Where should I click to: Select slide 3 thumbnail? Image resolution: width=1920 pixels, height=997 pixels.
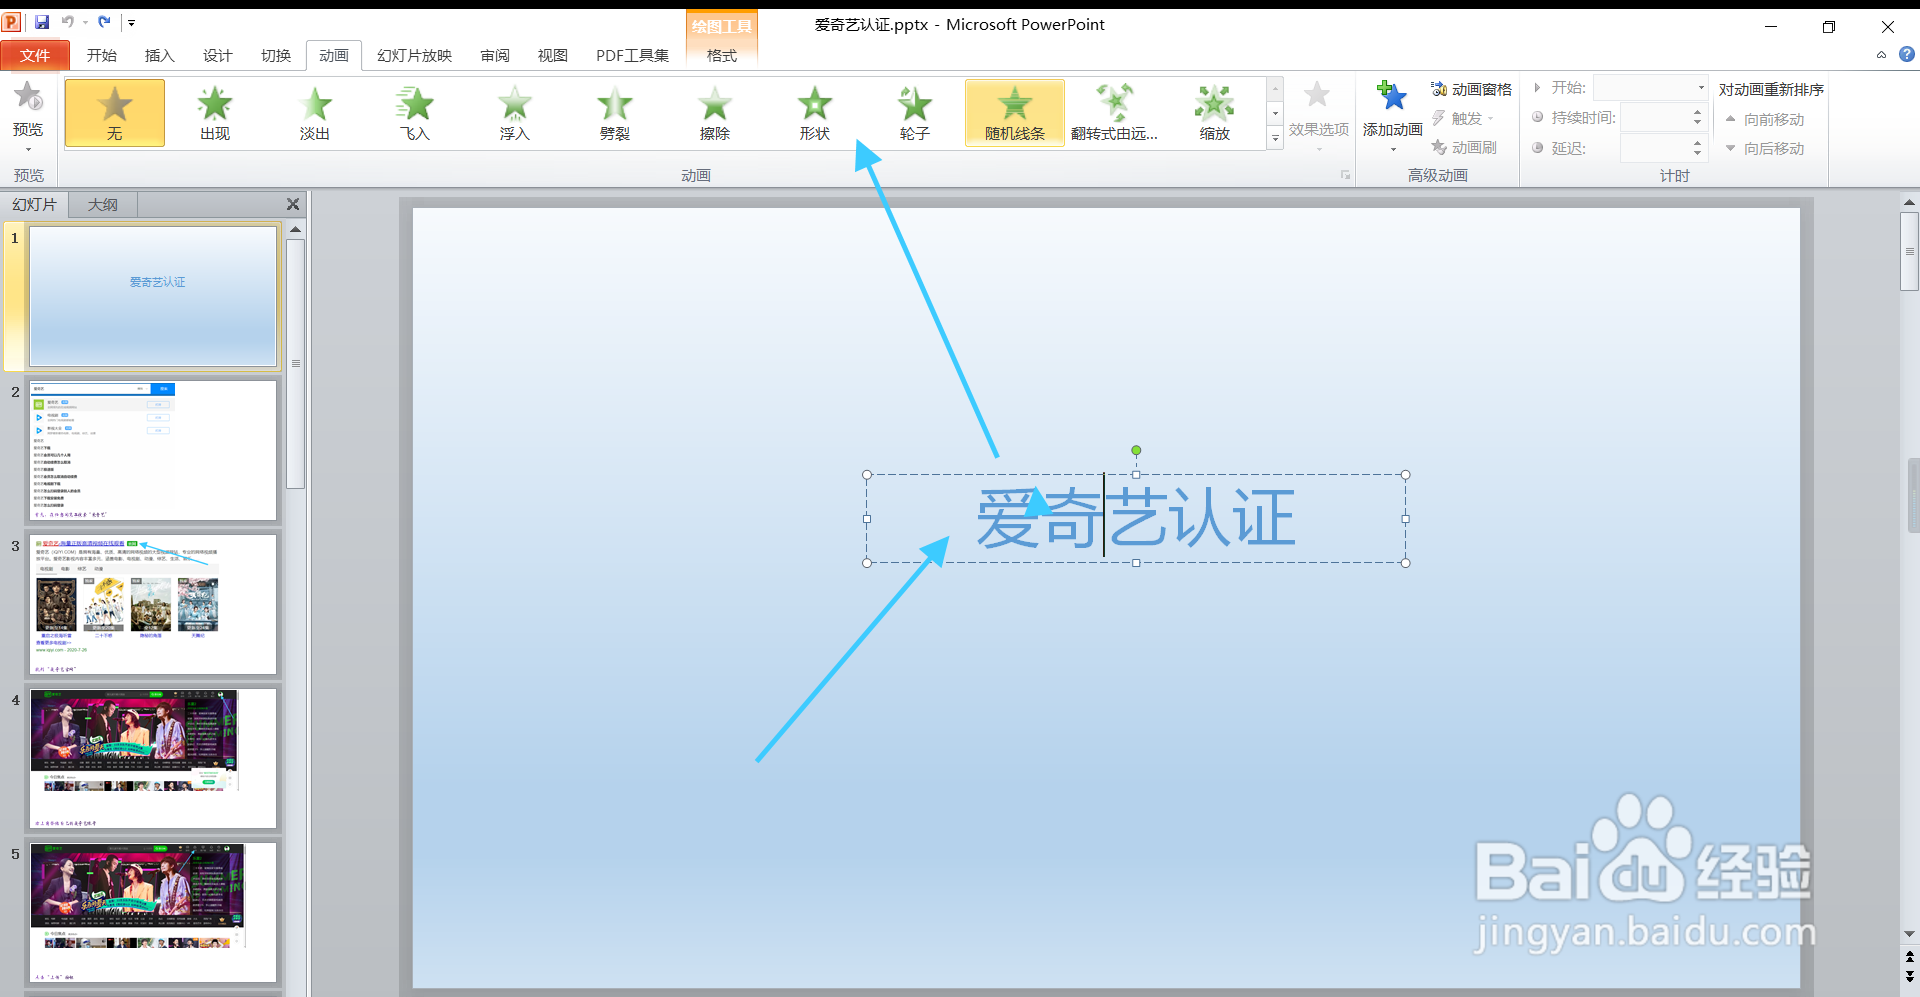(x=153, y=604)
